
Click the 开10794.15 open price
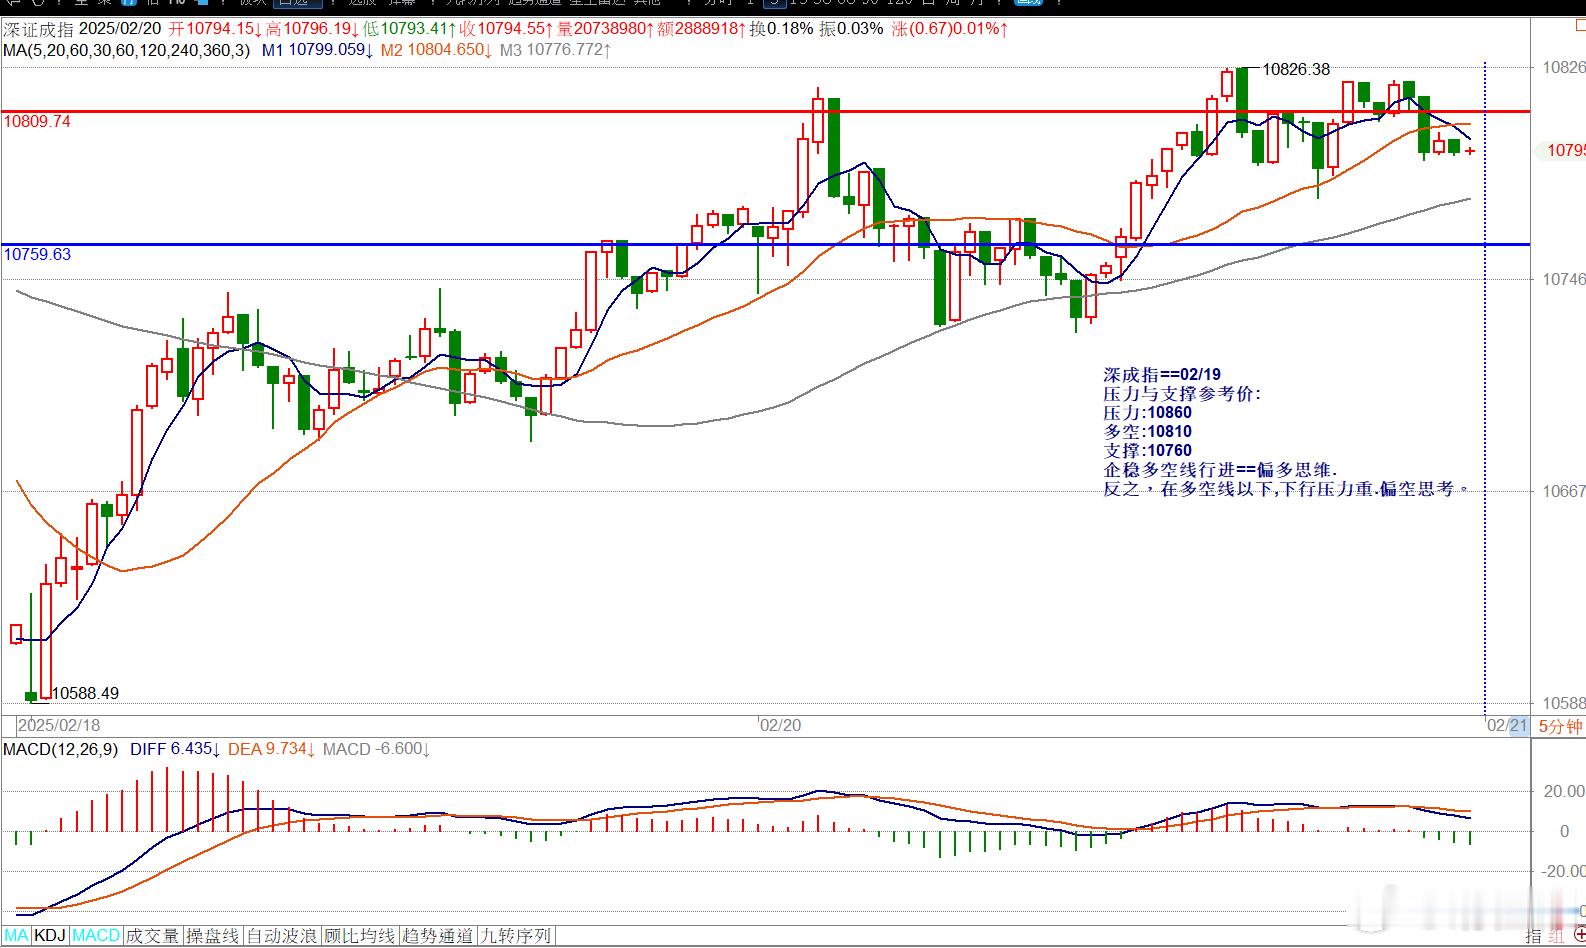215,29
